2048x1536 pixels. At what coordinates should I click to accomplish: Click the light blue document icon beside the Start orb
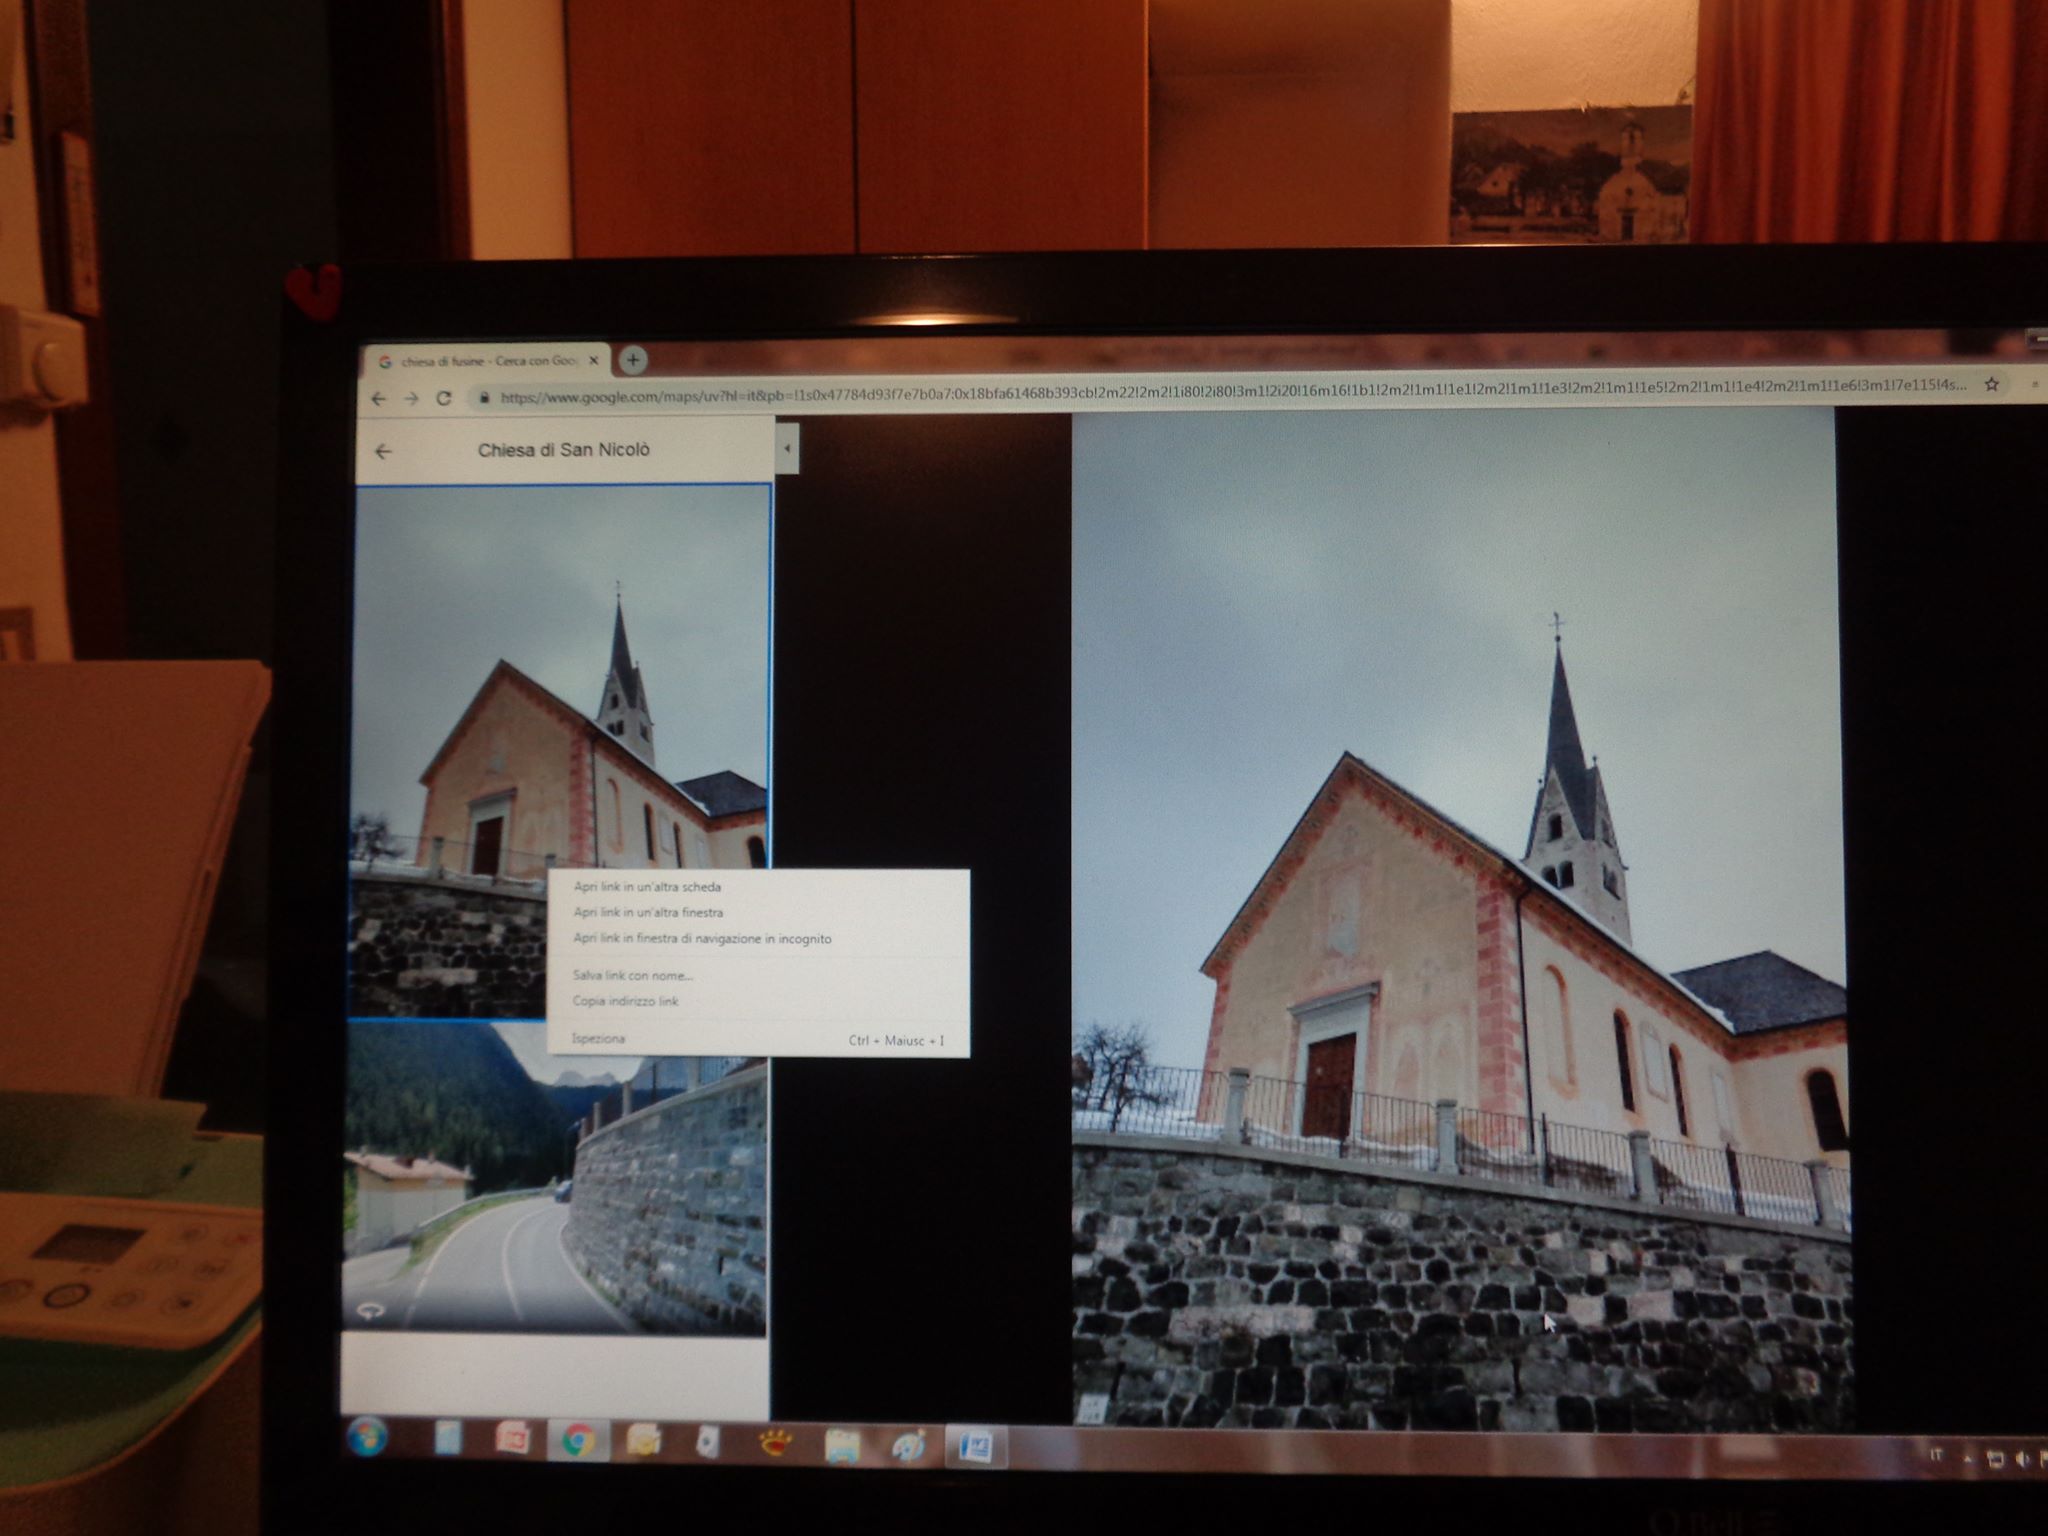[448, 1439]
